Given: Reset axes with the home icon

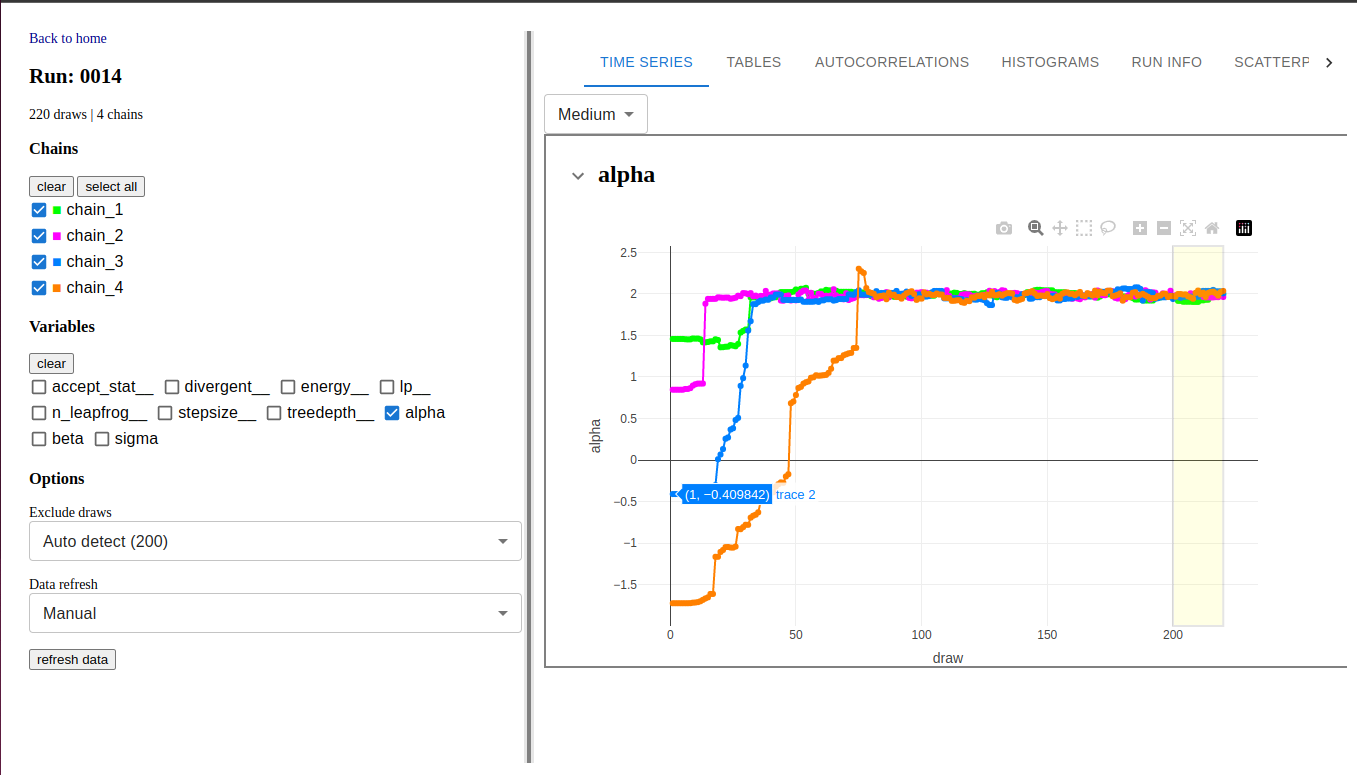Looking at the screenshot, I should (x=1211, y=228).
